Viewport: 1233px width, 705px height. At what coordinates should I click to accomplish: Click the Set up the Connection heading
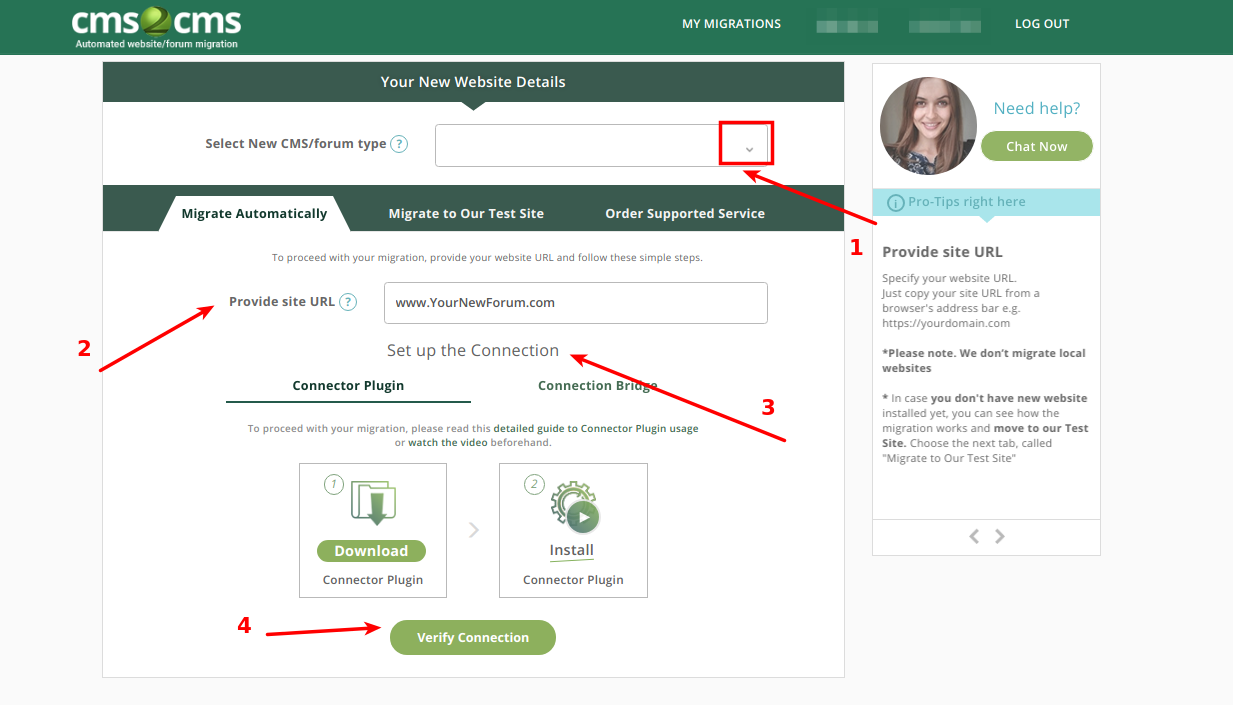[x=473, y=351]
